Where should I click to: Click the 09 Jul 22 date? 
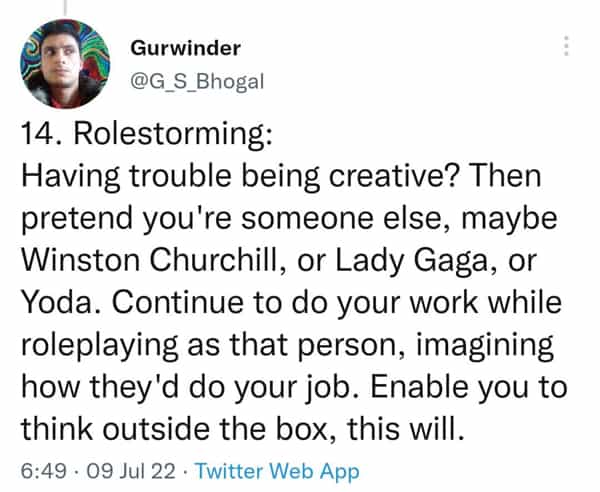122,470
